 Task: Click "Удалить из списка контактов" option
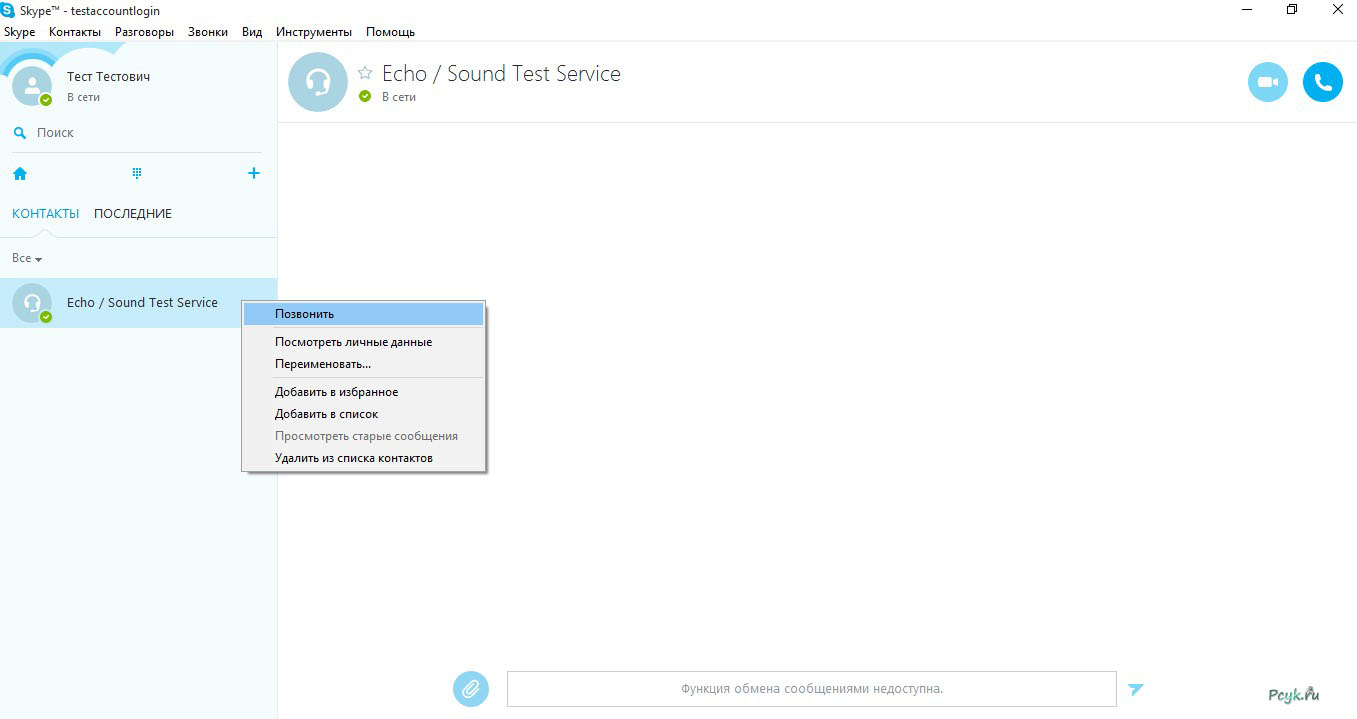[x=354, y=458]
